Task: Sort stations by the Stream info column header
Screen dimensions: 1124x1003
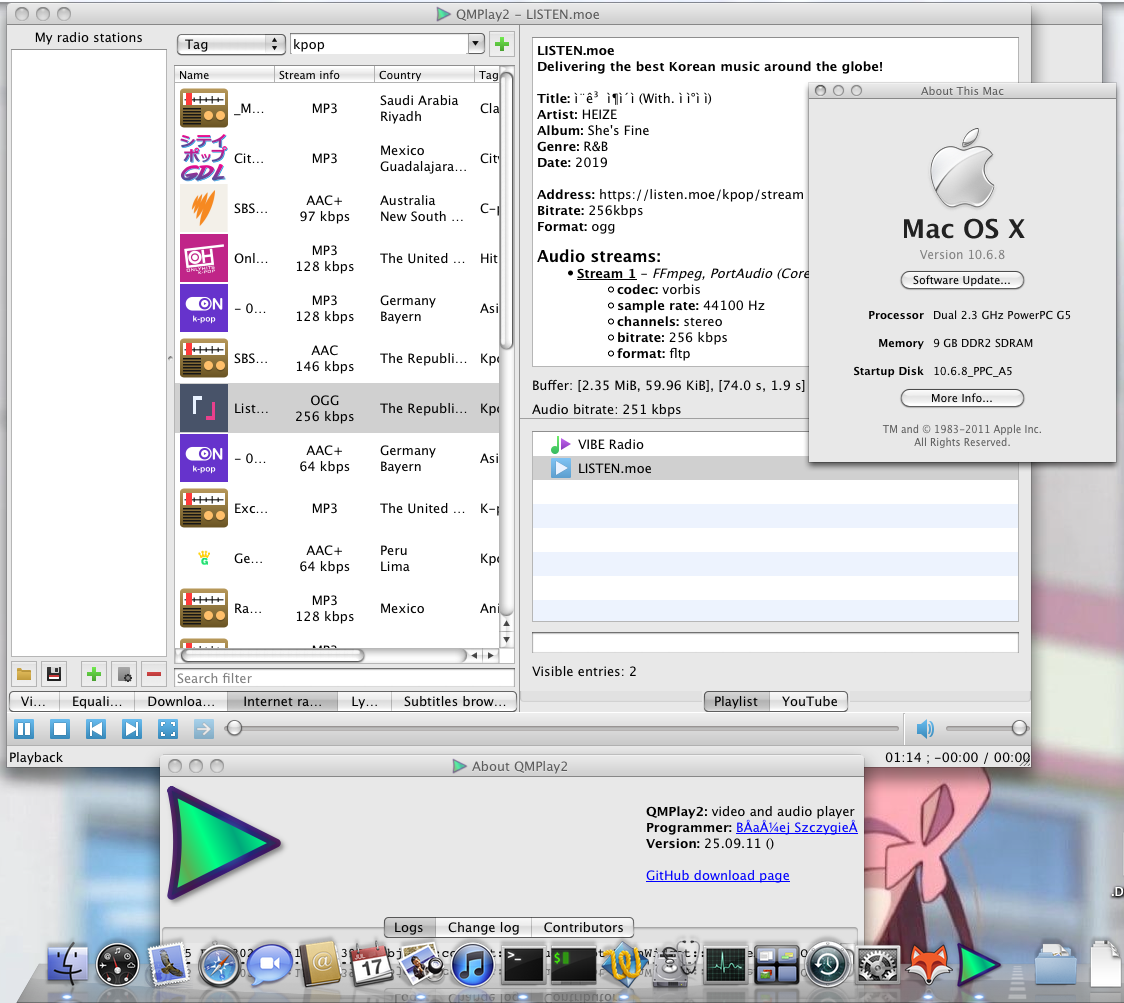Action: tap(324, 75)
